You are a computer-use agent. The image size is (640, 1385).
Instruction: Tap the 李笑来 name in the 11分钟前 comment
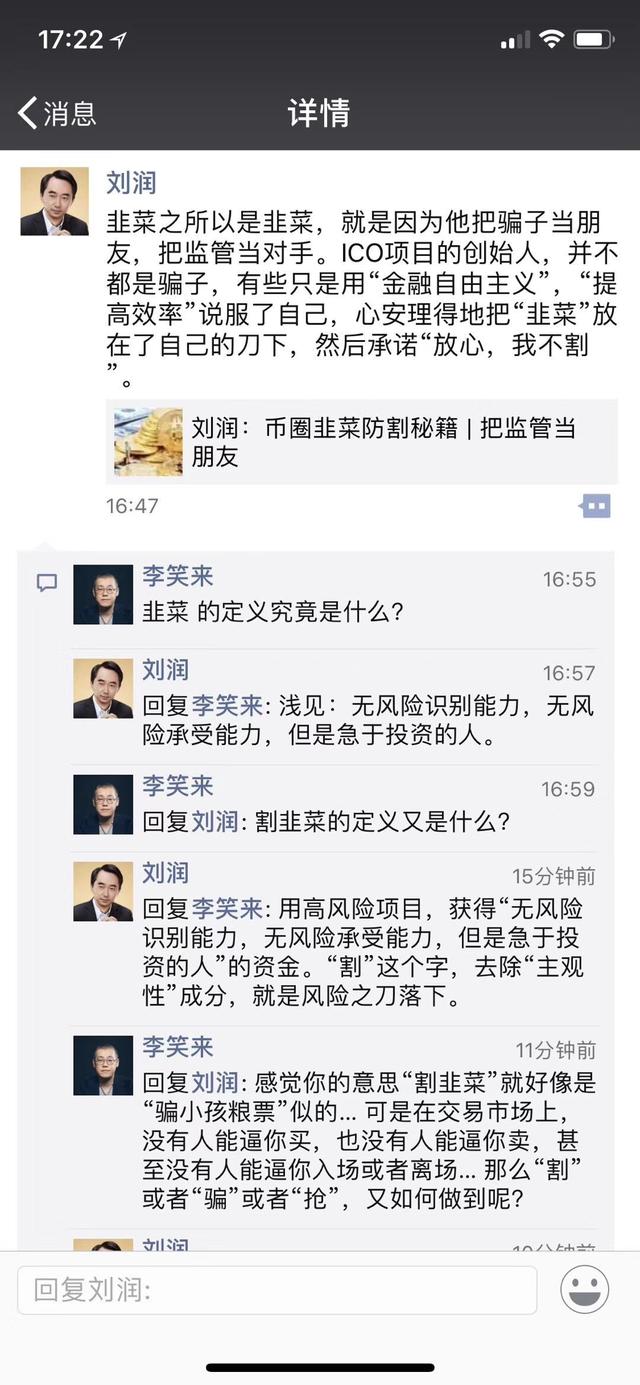point(177,1047)
